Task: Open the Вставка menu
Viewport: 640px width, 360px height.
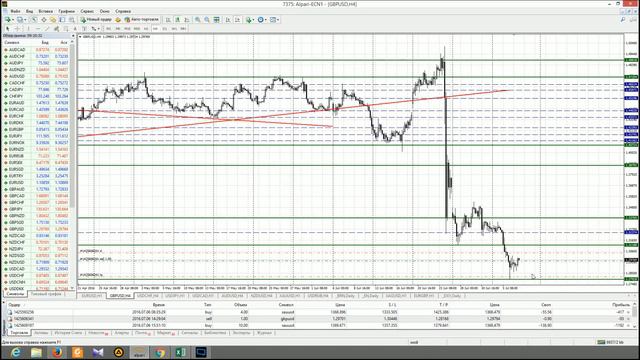Action: tap(45, 11)
